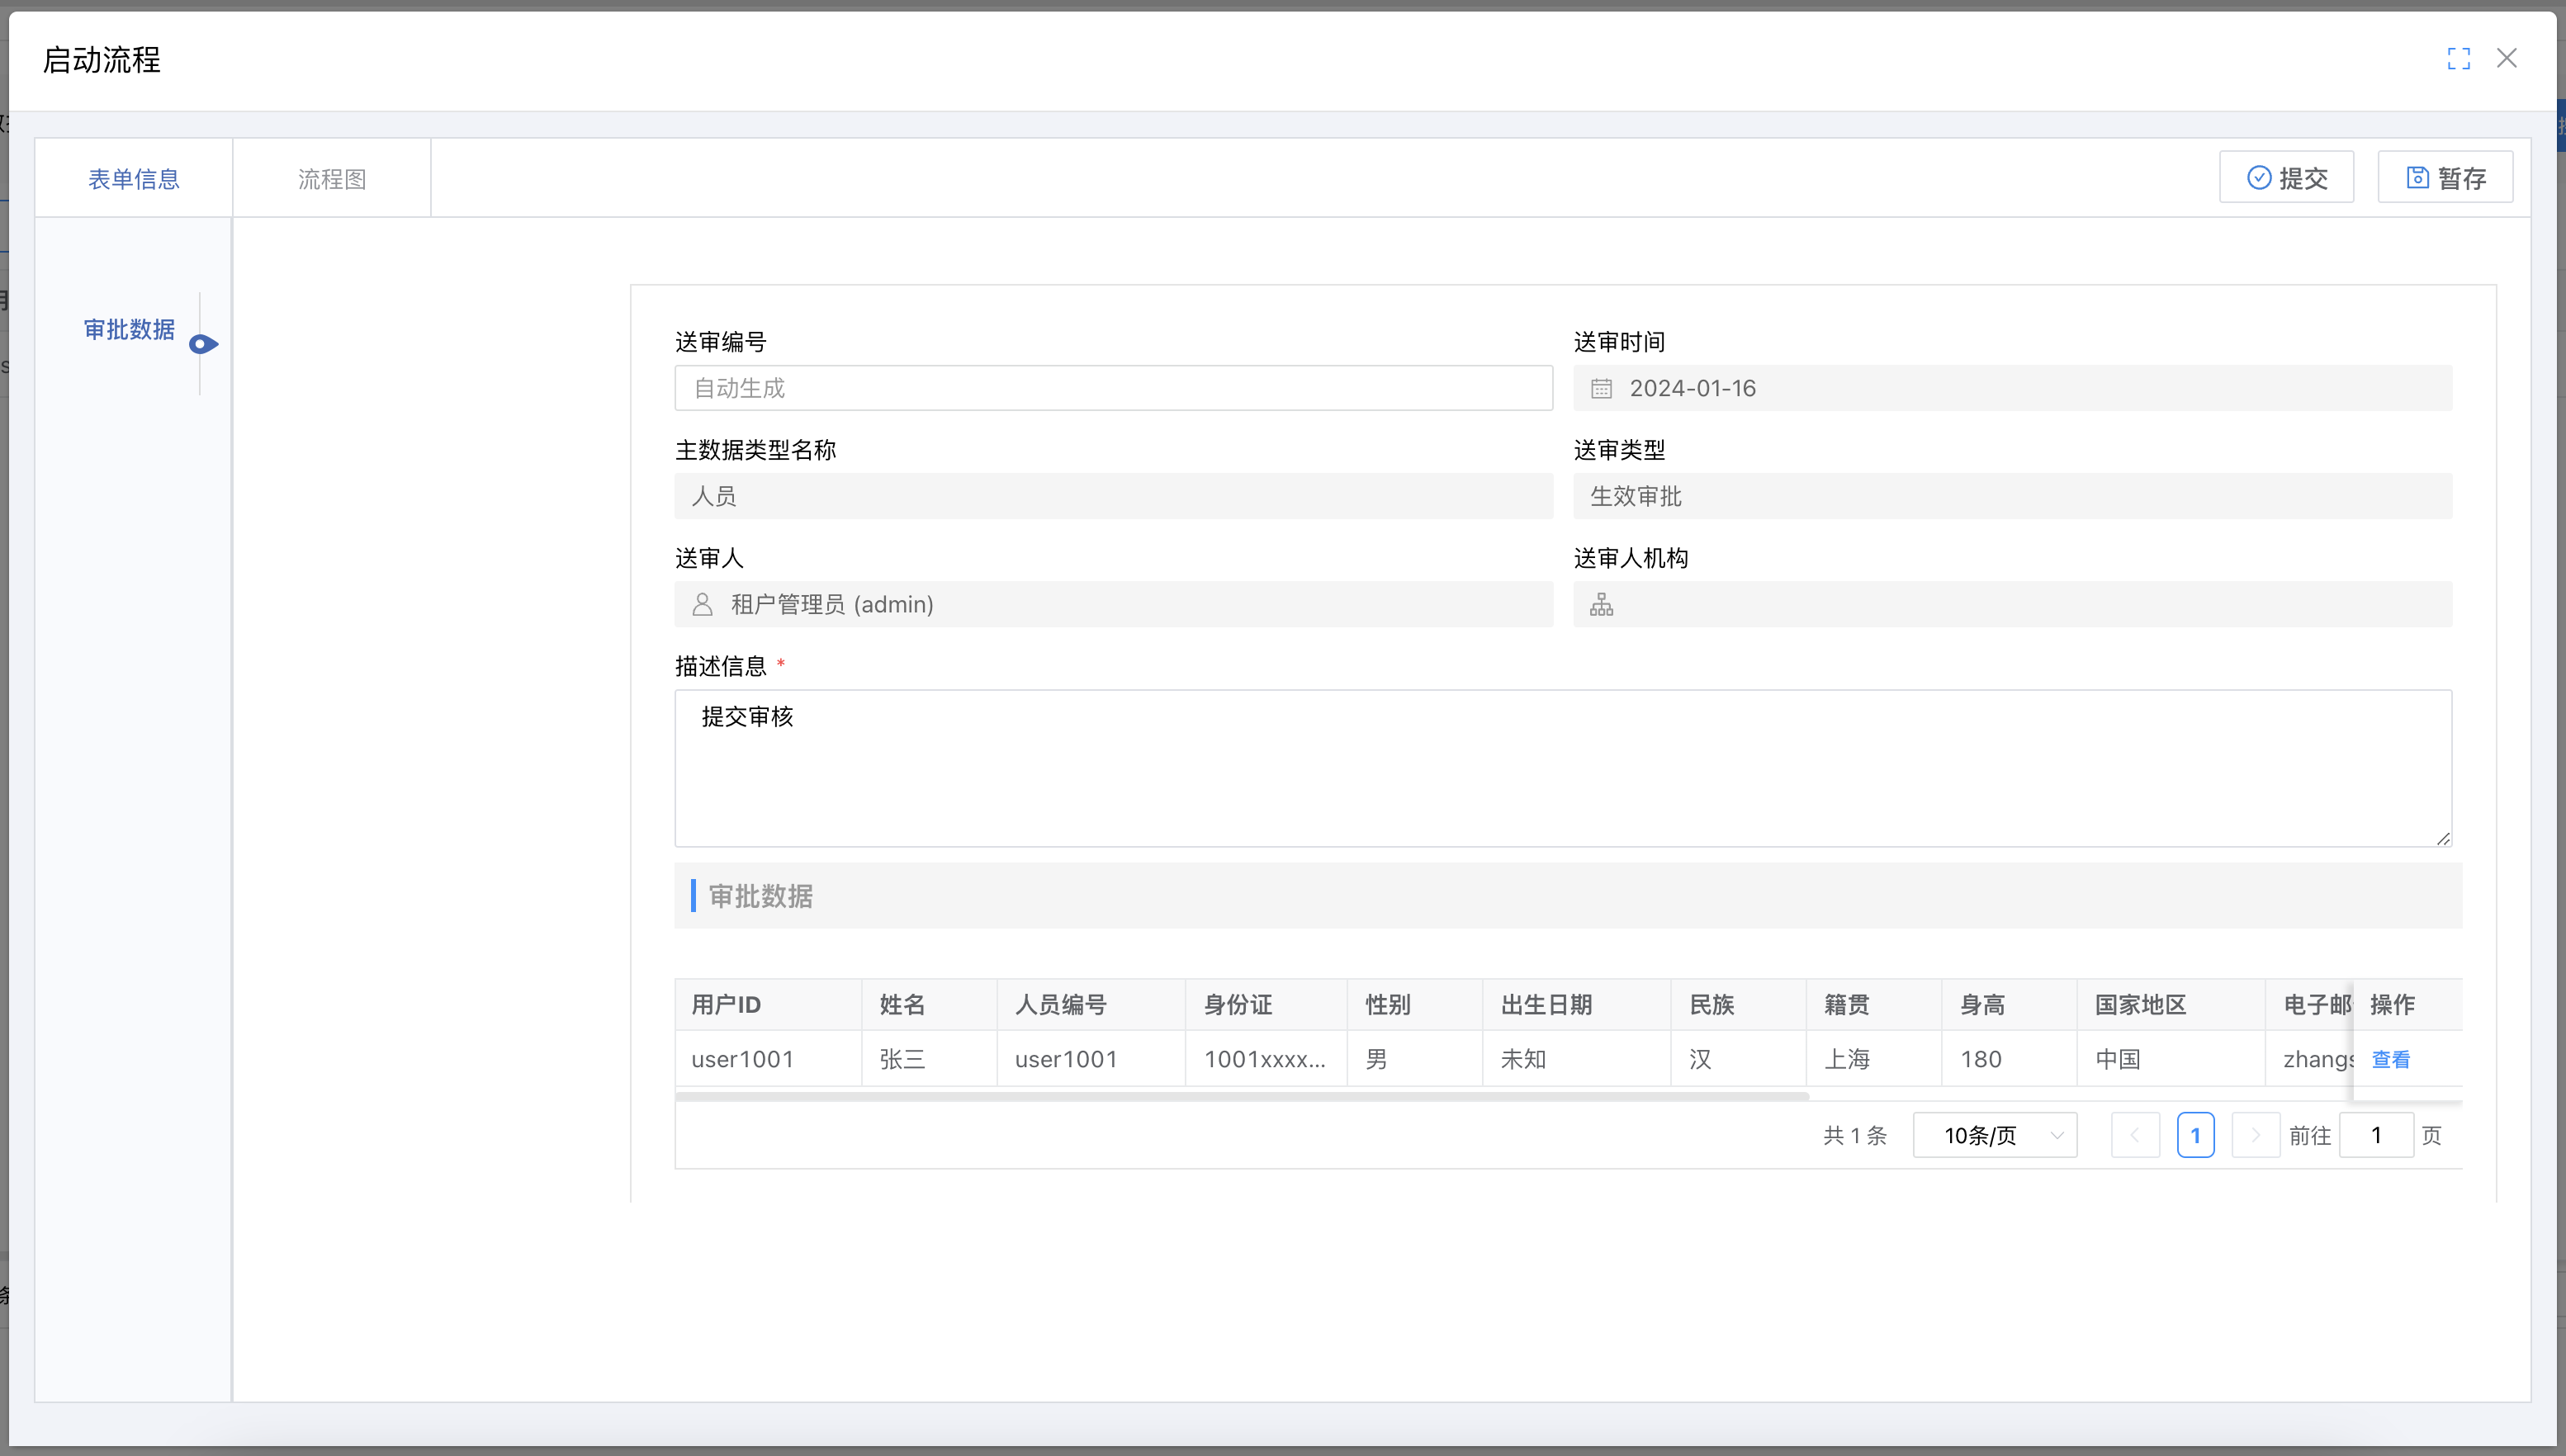Image resolution: width=2566 pixels, height=1456 pixels.
Task: Click the table horizontal scrollbar
Action: point(1242,1096)
